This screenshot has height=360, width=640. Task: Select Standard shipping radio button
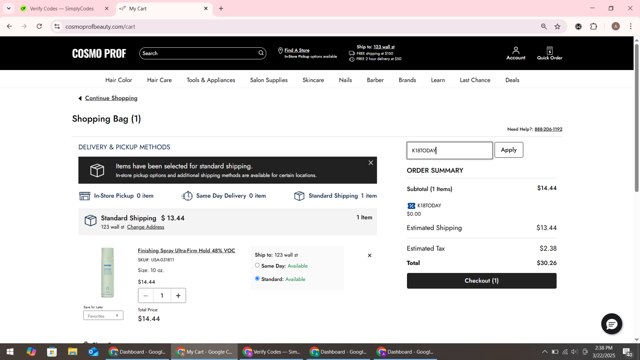(x=257, y=278)
